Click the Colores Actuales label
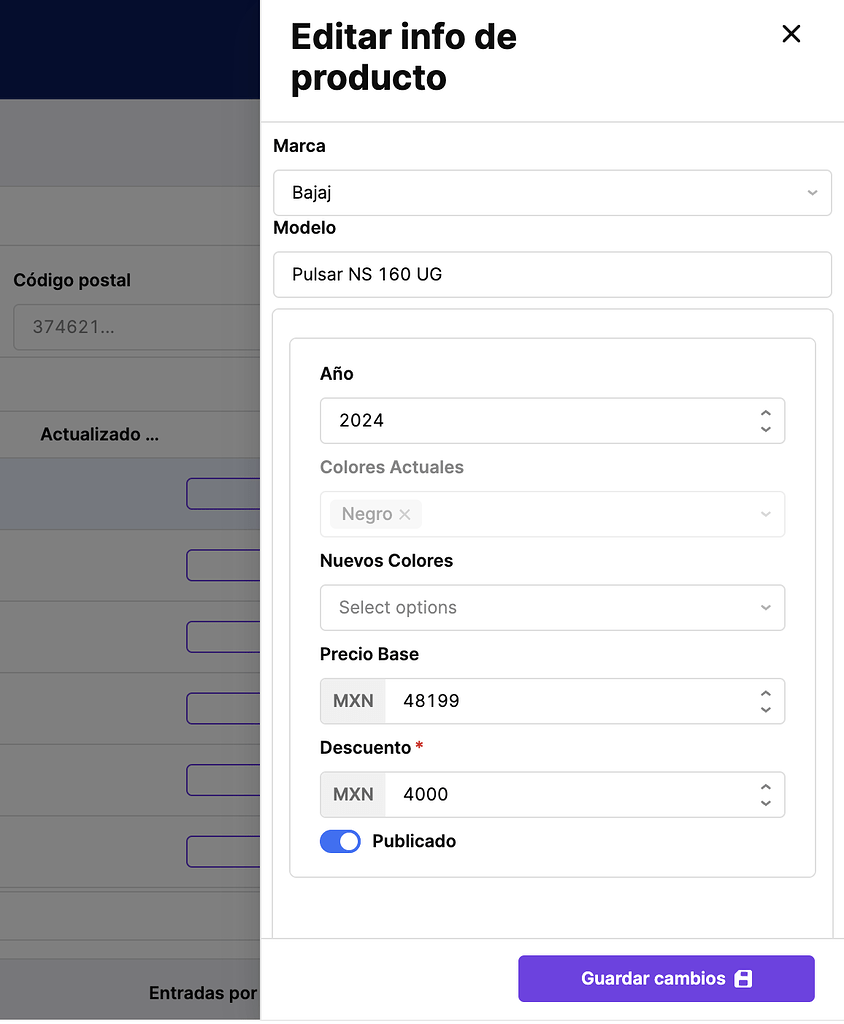844x1024 pixels. click(392, 467)
